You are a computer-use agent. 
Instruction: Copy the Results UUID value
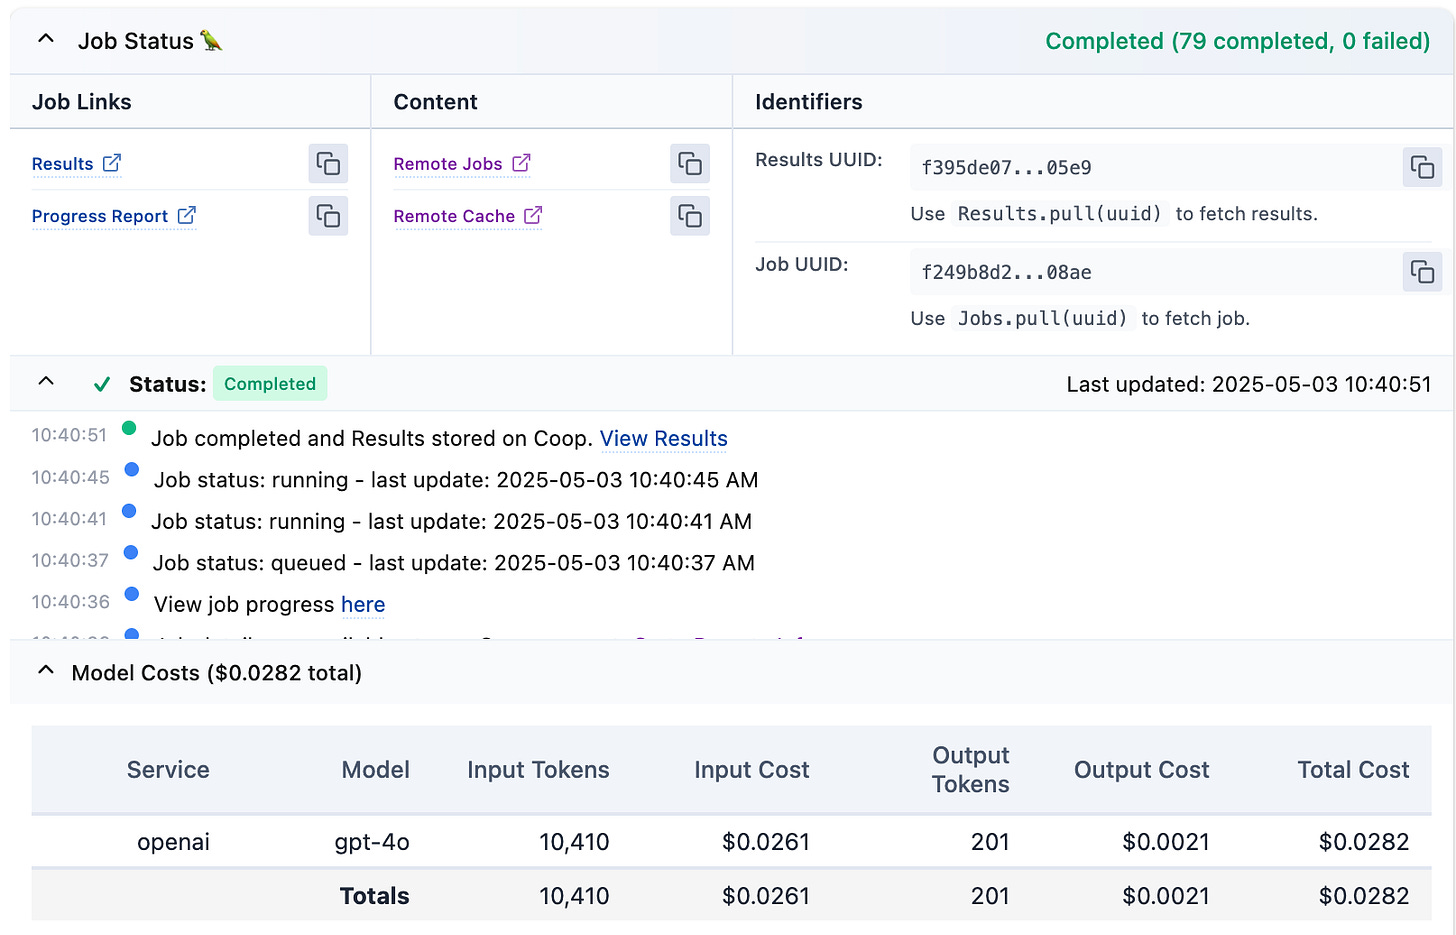point(1422,167)
